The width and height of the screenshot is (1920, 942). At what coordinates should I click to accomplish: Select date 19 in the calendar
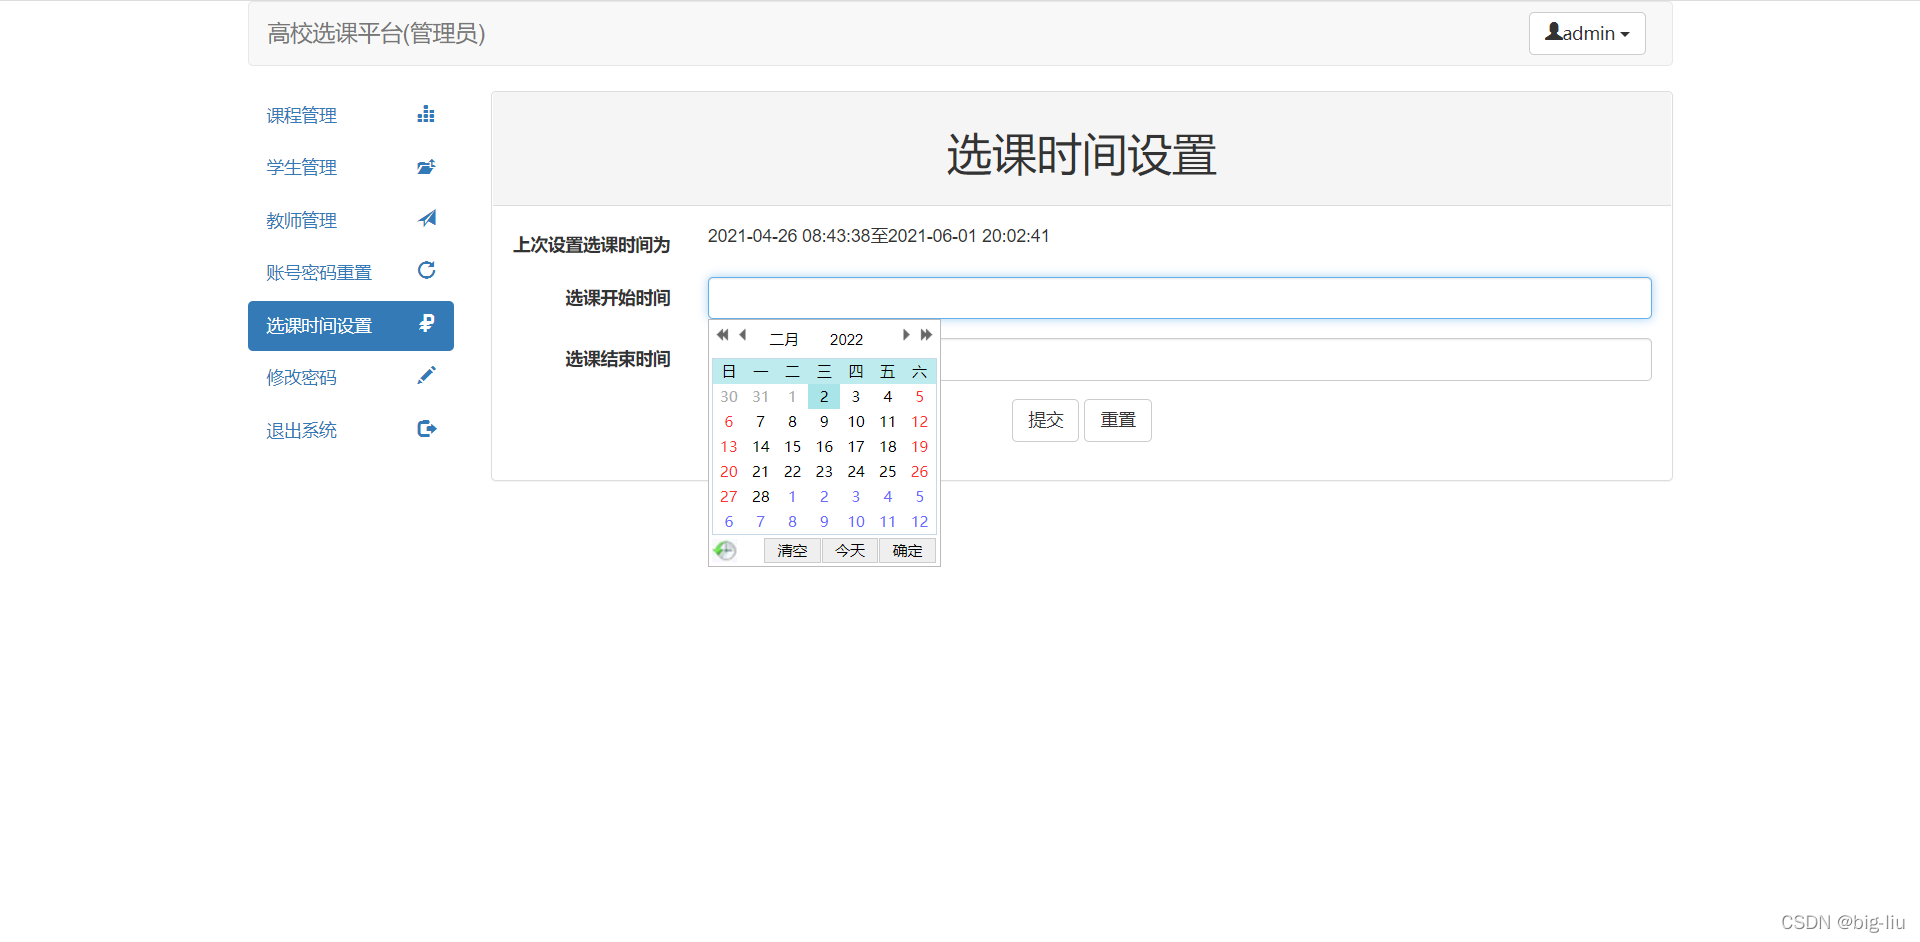point(920,447)
